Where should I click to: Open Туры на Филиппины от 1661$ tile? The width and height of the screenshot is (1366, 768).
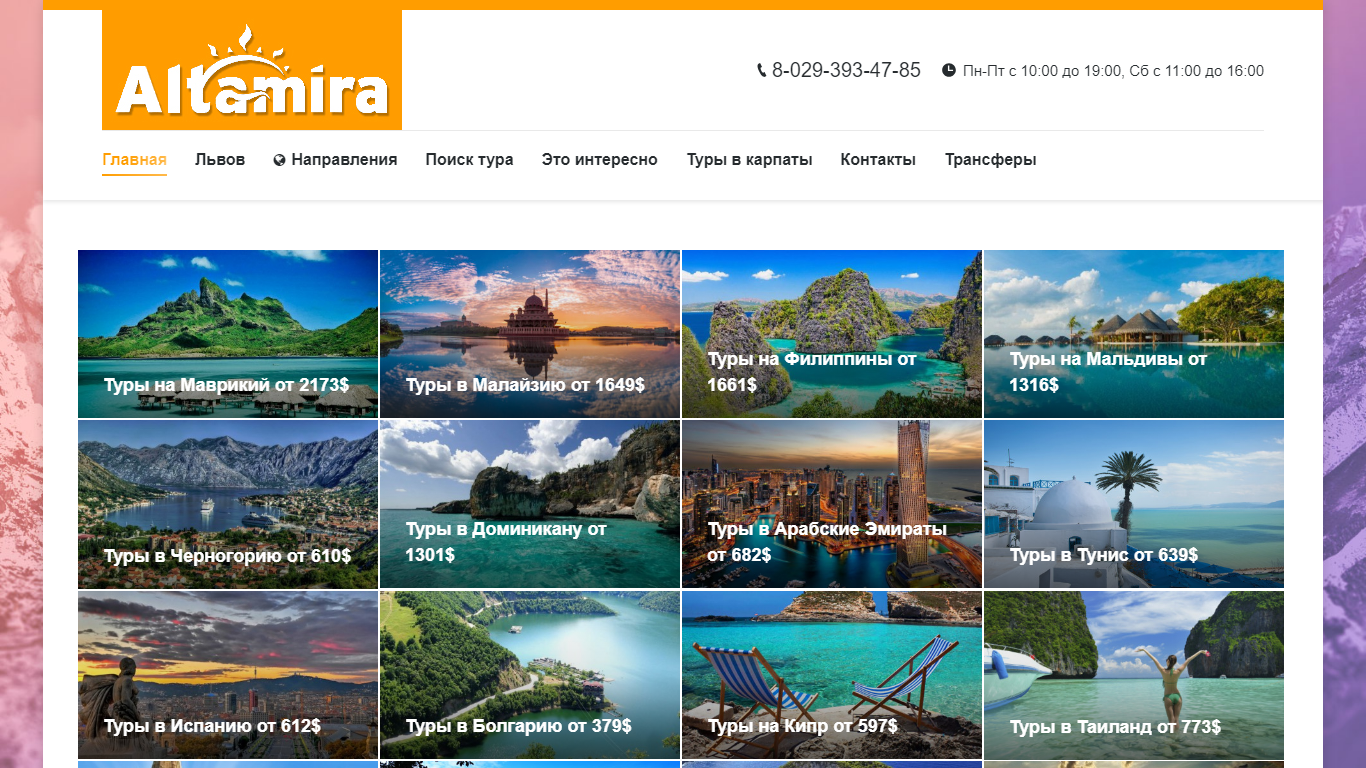(x=832, y=334)
